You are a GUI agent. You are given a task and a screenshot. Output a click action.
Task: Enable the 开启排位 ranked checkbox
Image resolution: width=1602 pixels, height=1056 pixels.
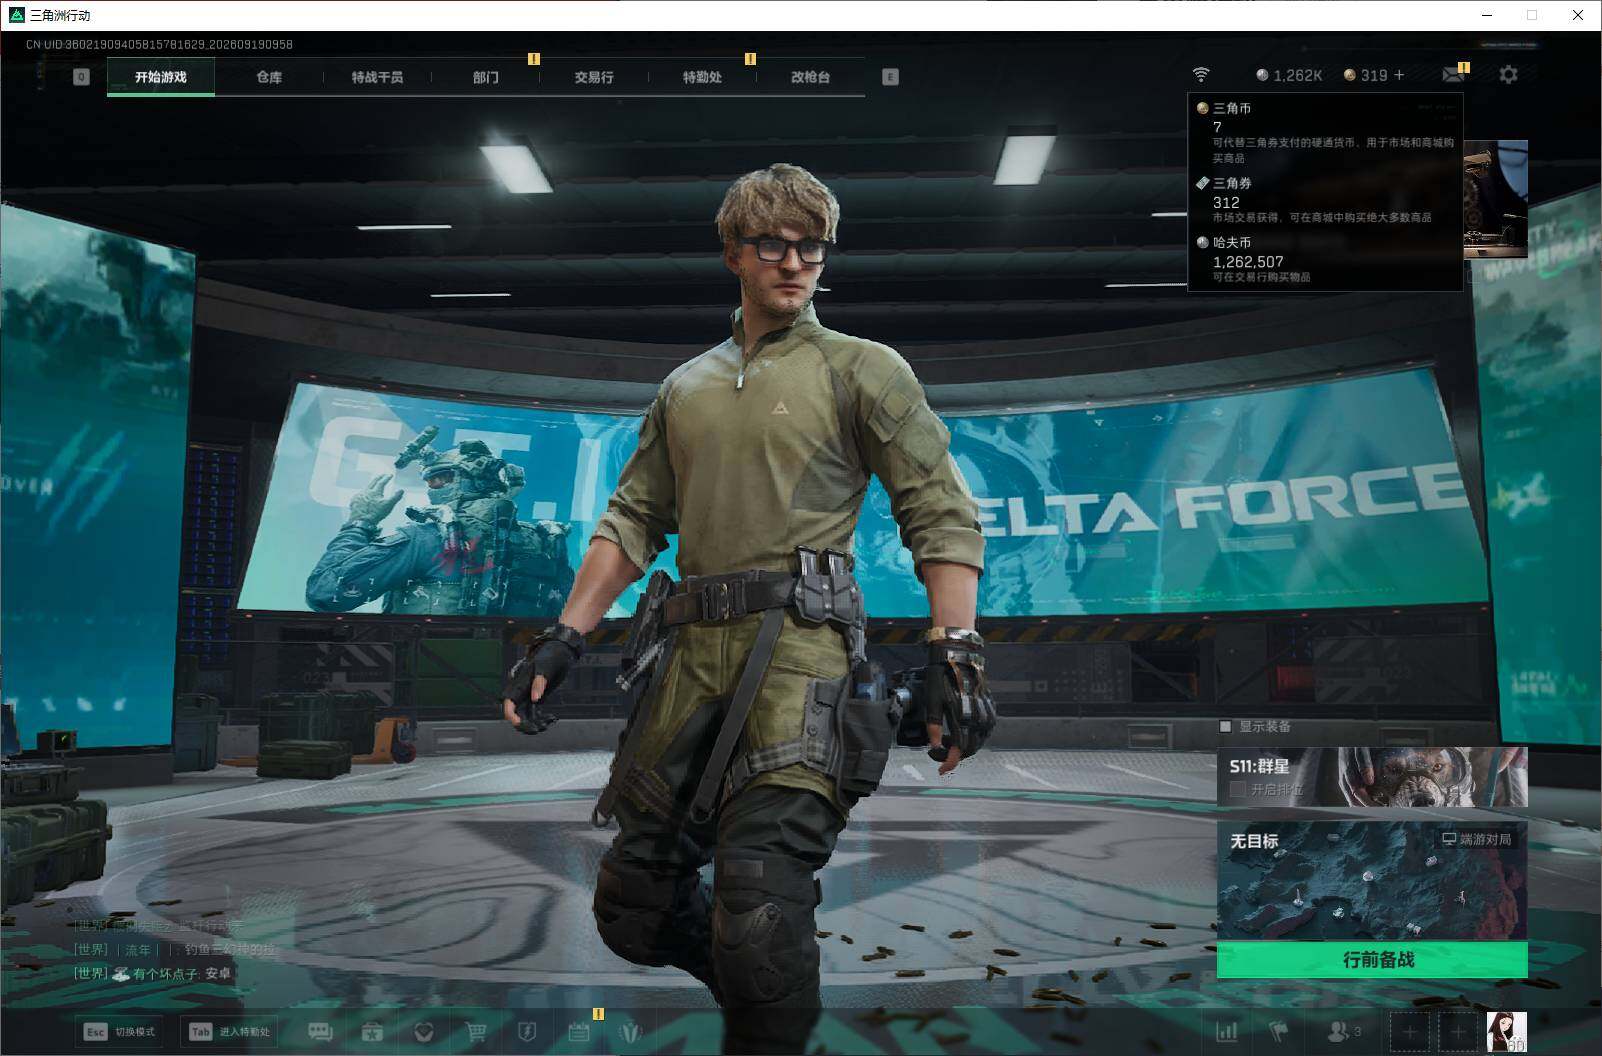[1238, 790]
